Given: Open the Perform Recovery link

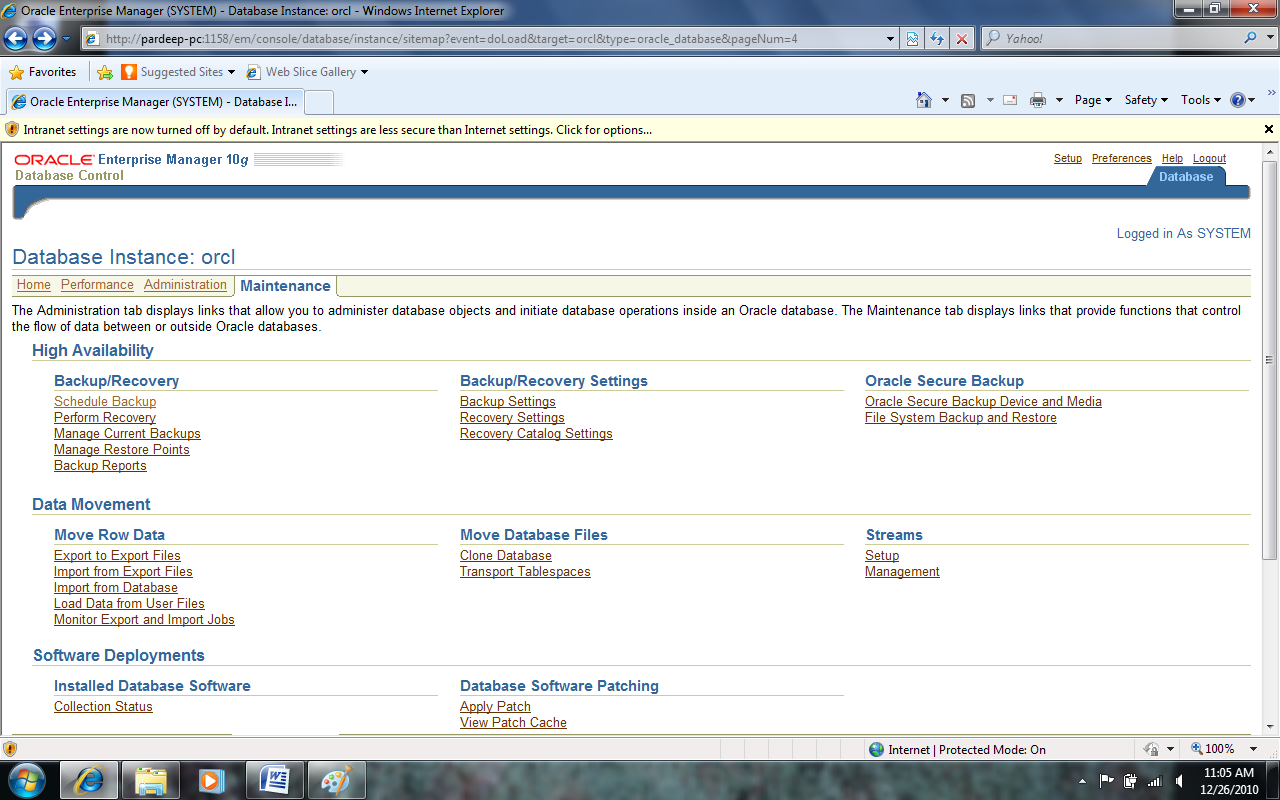Looking at the screenshot, I should click(105, 418).
